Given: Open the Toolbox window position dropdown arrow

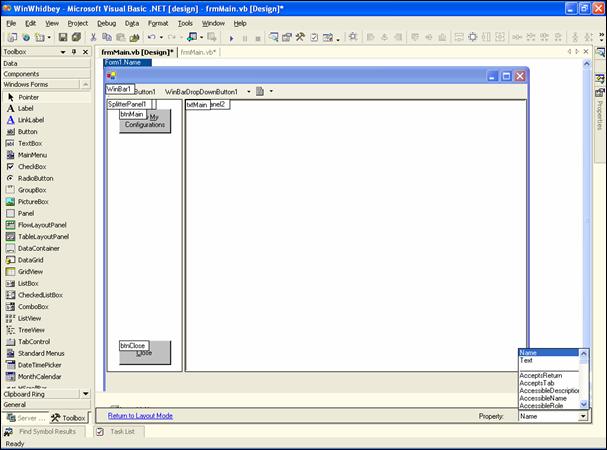Looking at the screenshot, I should point(63,52).
